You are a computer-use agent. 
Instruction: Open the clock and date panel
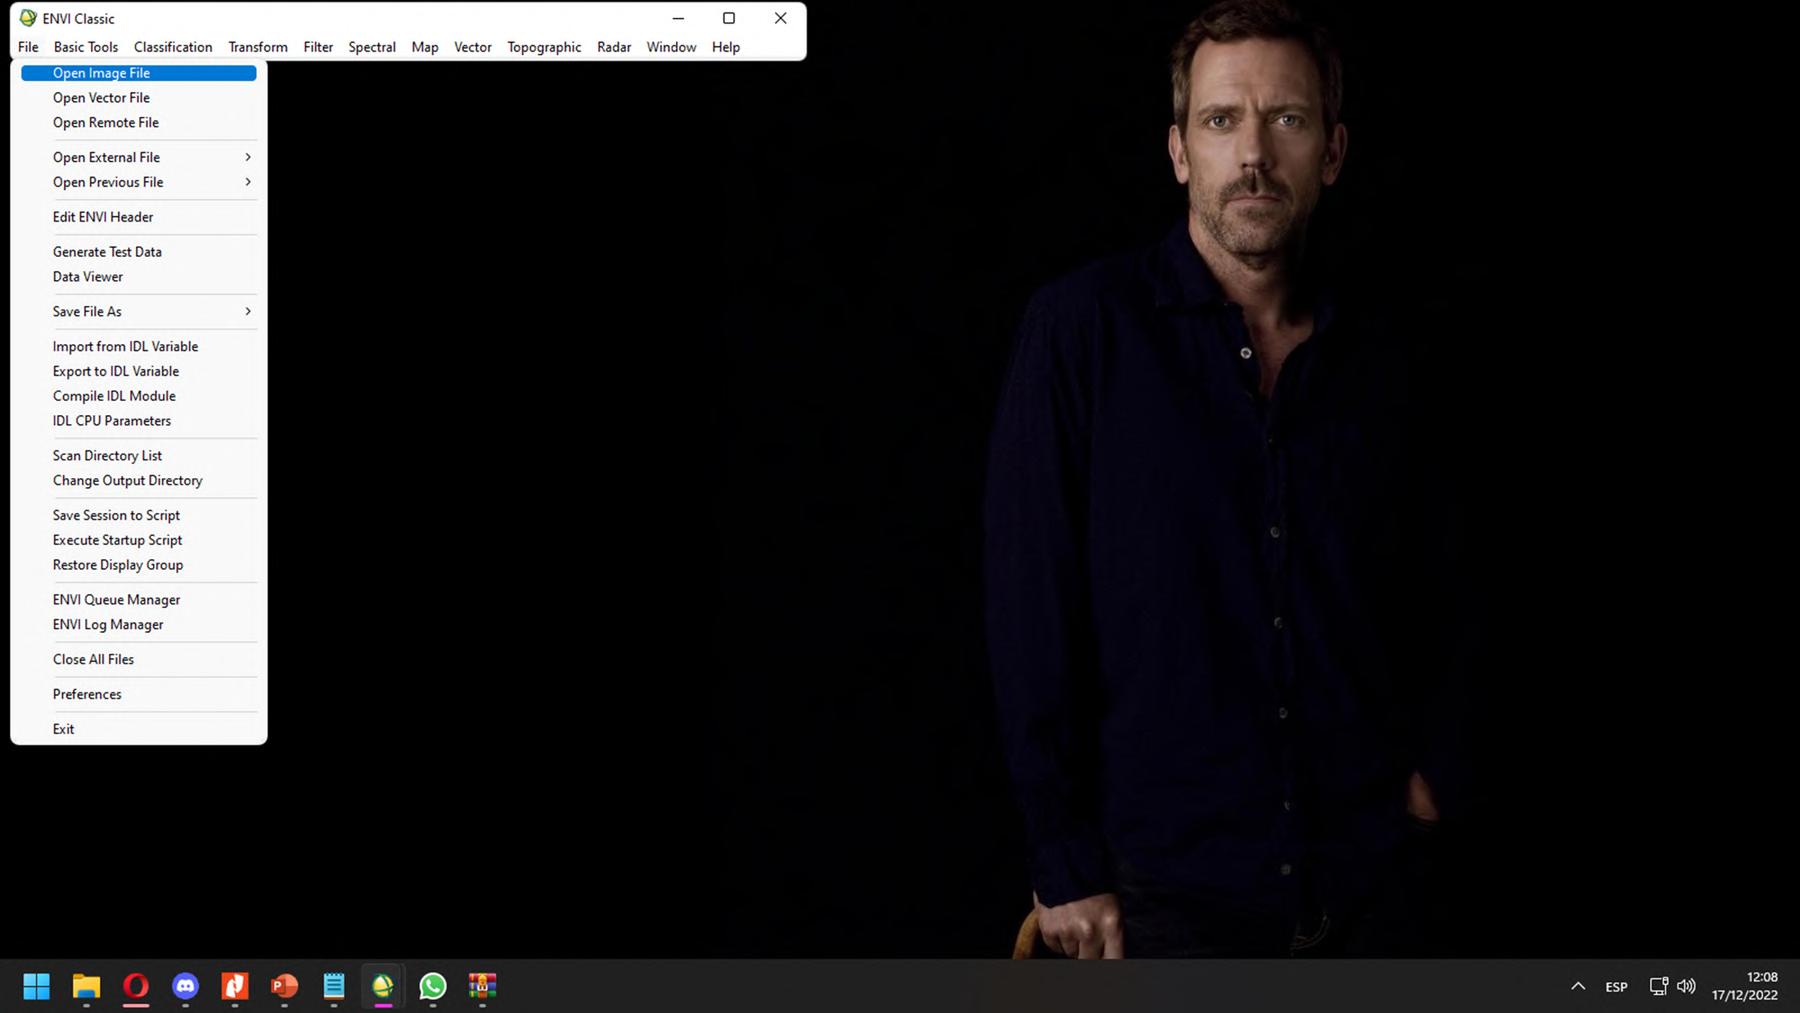pos(1745,986)
